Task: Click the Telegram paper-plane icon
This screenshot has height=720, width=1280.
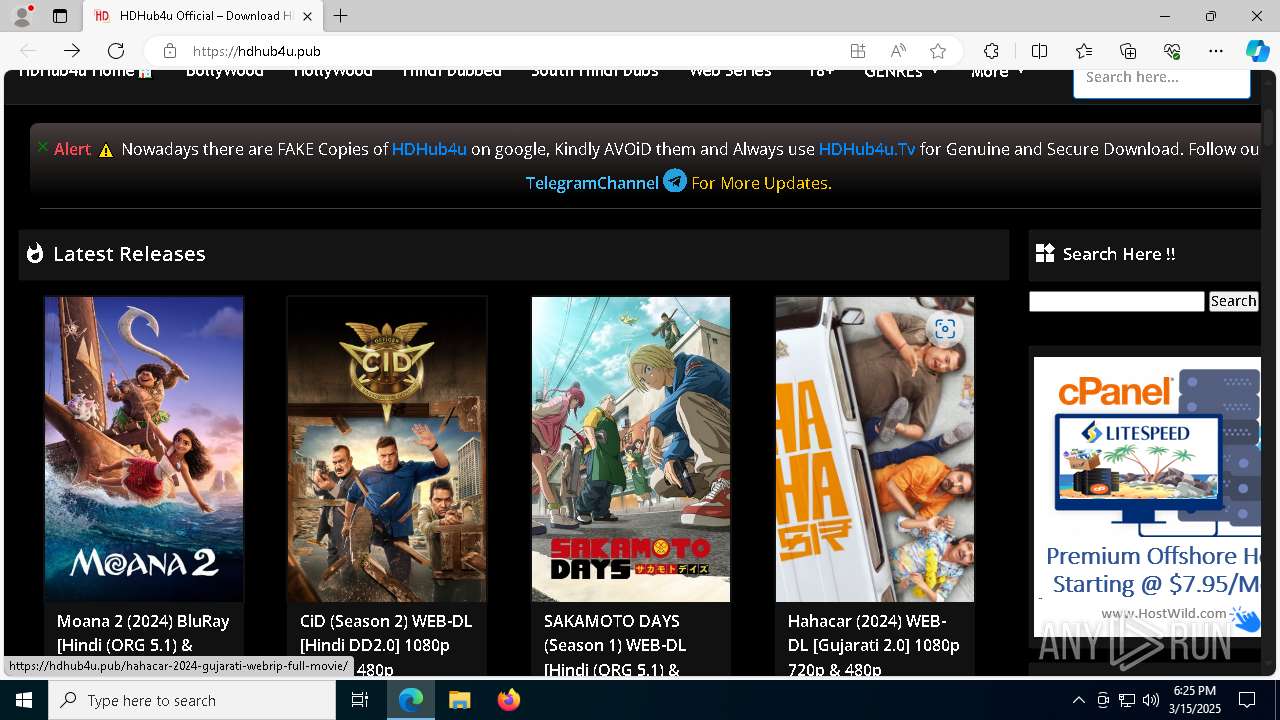Action: click(675, 181)
